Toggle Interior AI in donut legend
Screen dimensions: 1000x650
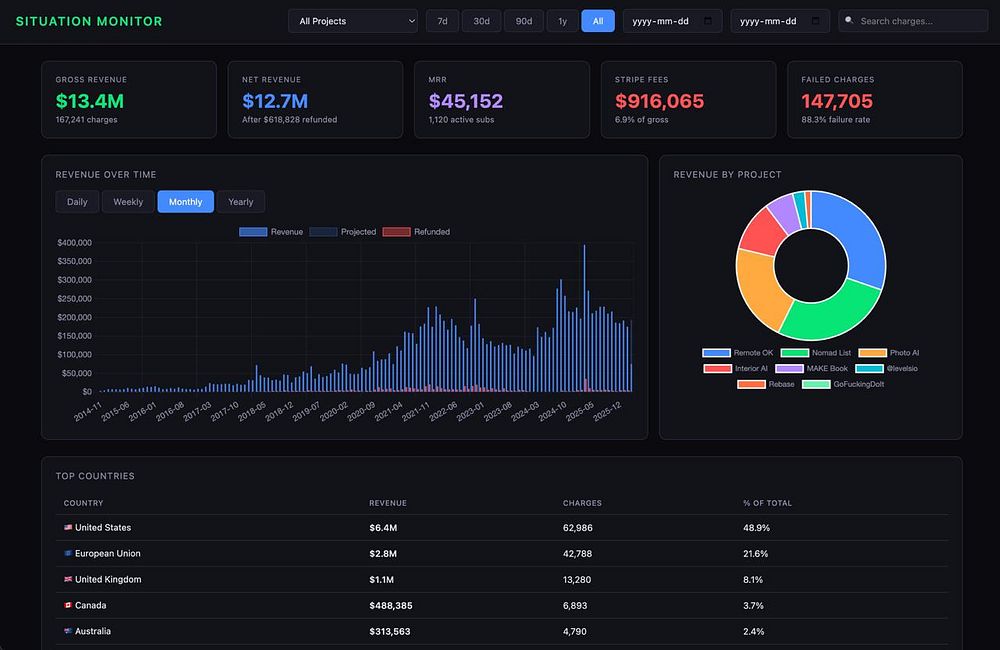[x=735, y=369]
